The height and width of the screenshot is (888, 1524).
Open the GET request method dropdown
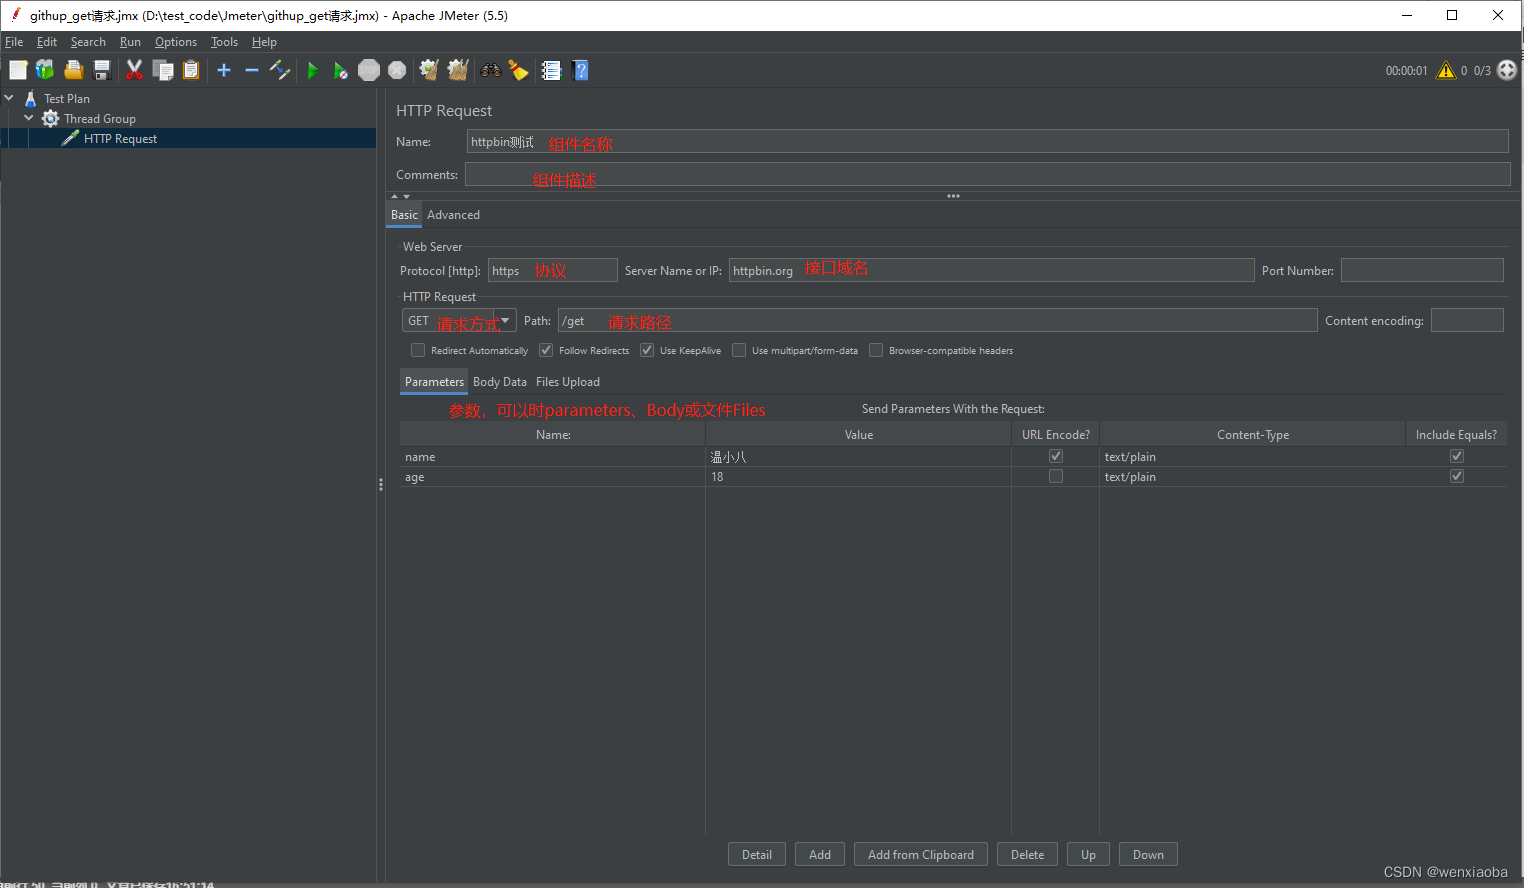505,320
